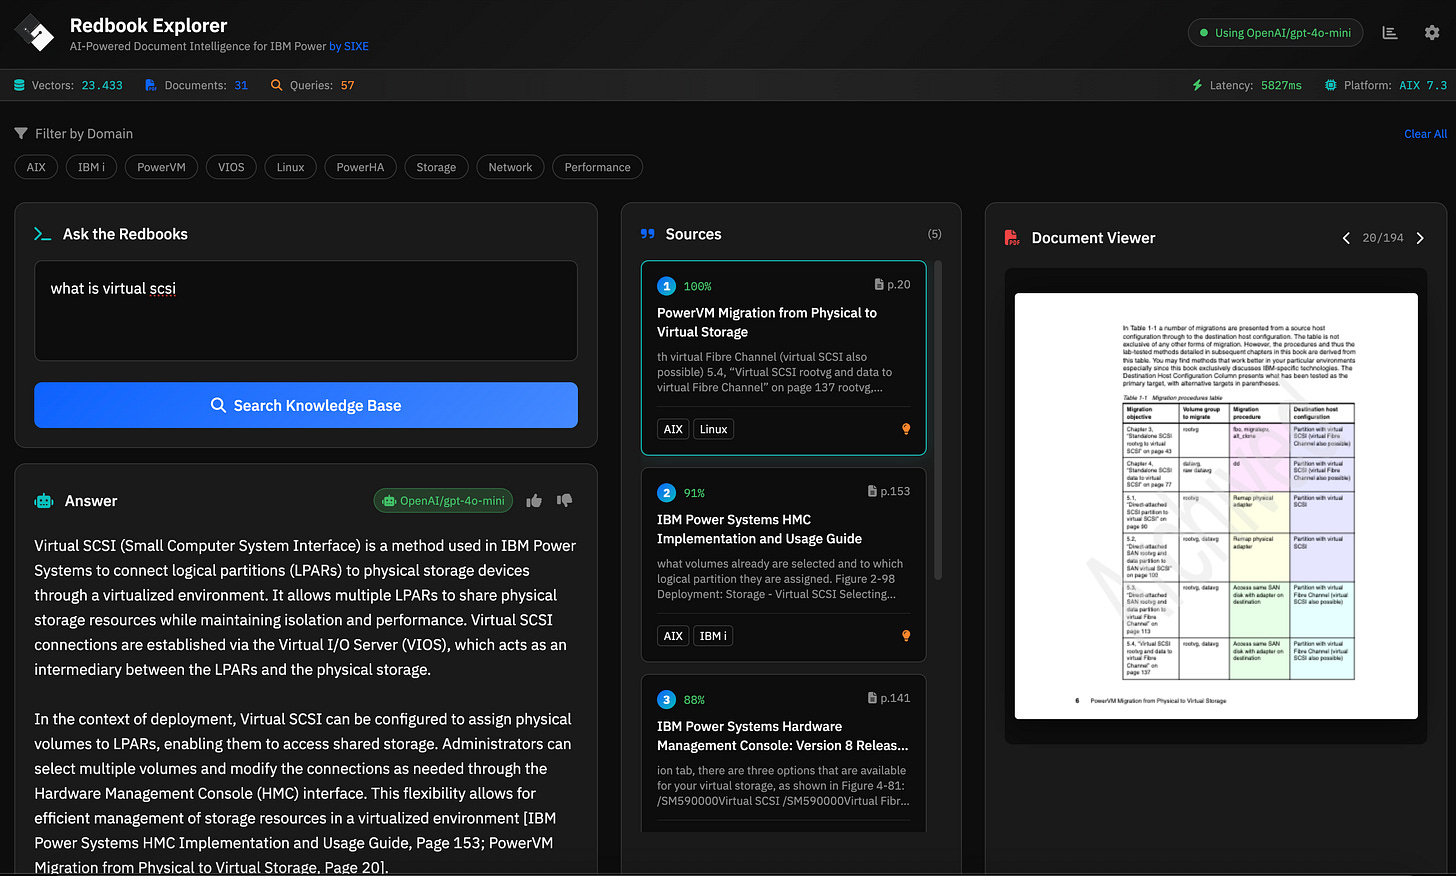Click the query text box containing 'what is virtual scsi'
Screen dimensions: 1456x876
[x=306, y=311]
